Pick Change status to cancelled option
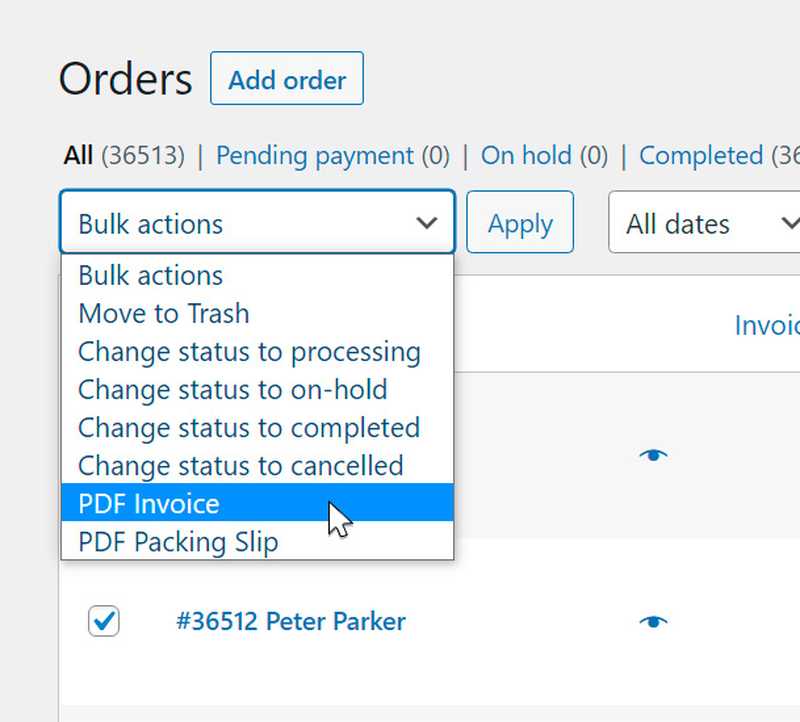The height and width of the screenshot is (722, 800). [x=241, y=466]
